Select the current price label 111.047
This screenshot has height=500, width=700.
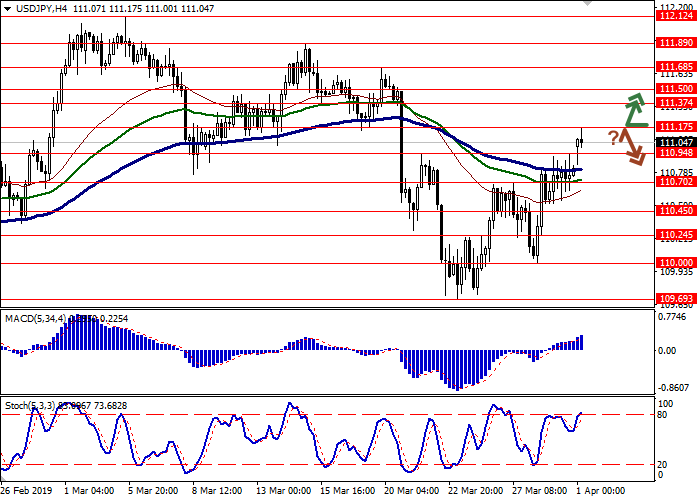(677, 142)
